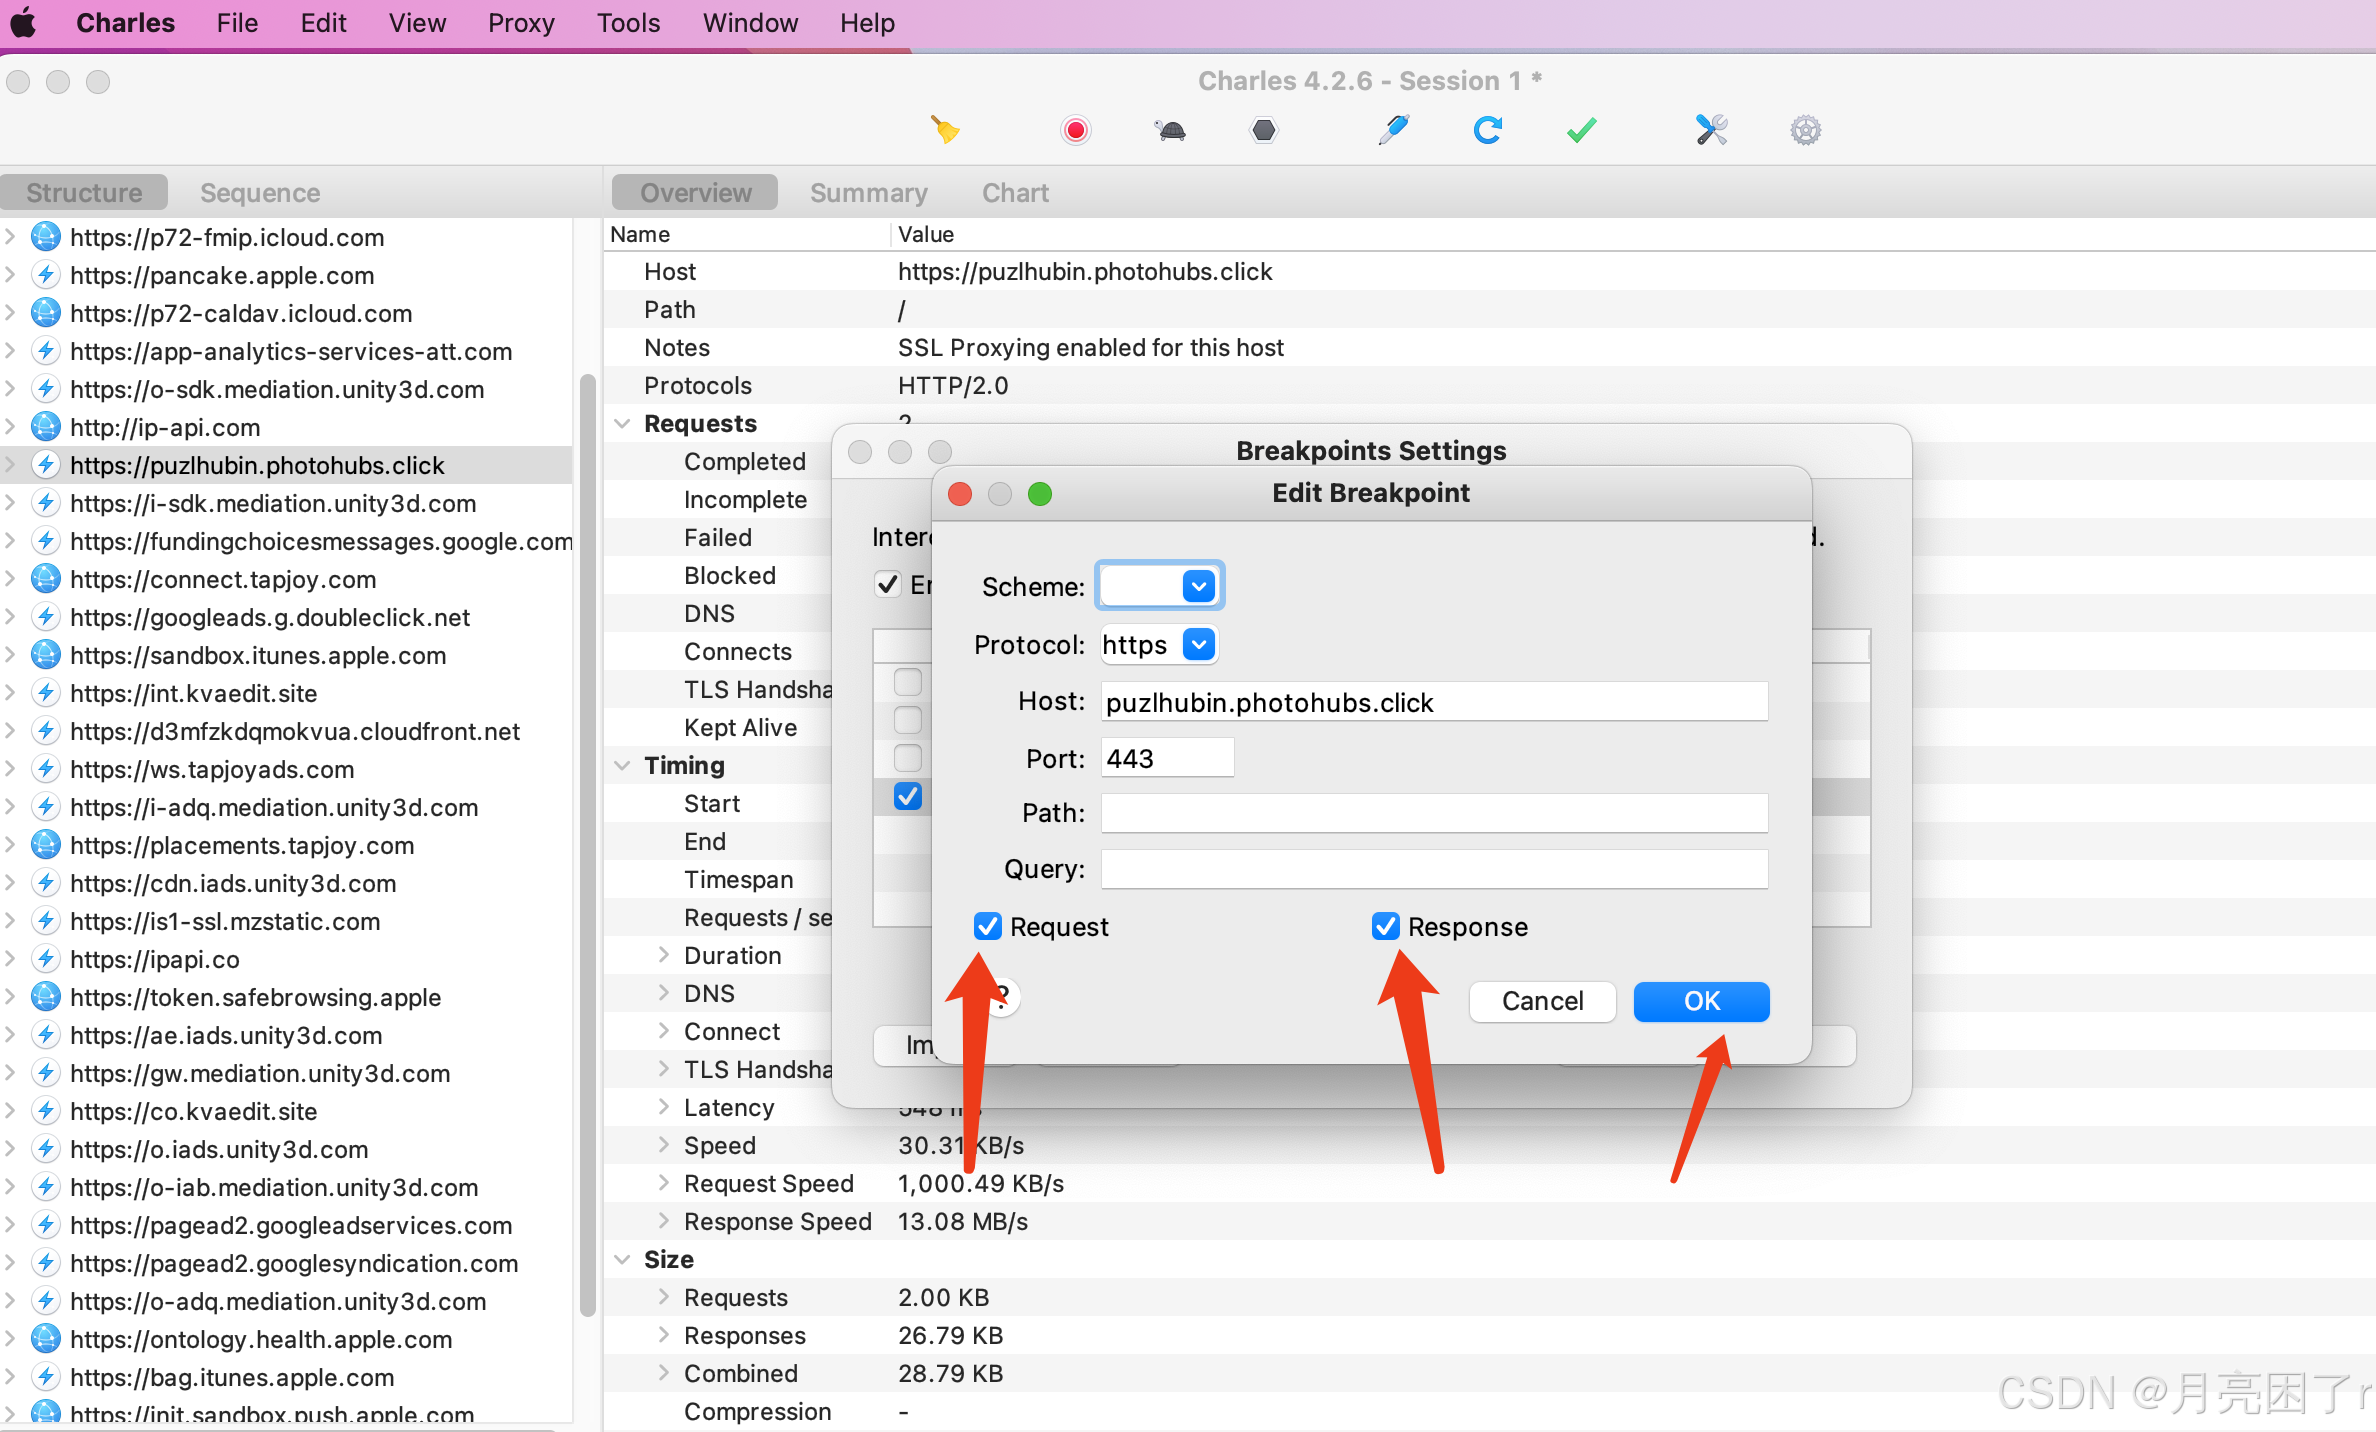The width and height of the screenshot is (2376, 1432).
Task: Click globe icon beside ip-api.com
Action: pos(45,427)
